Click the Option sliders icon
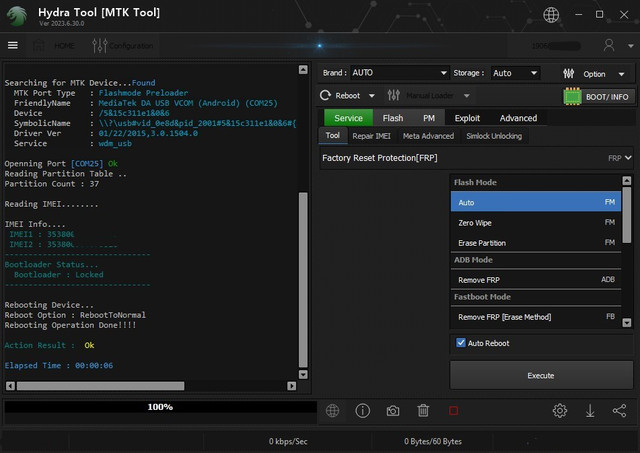The height and width of the screenshot is (453, 640). point(568,74)
